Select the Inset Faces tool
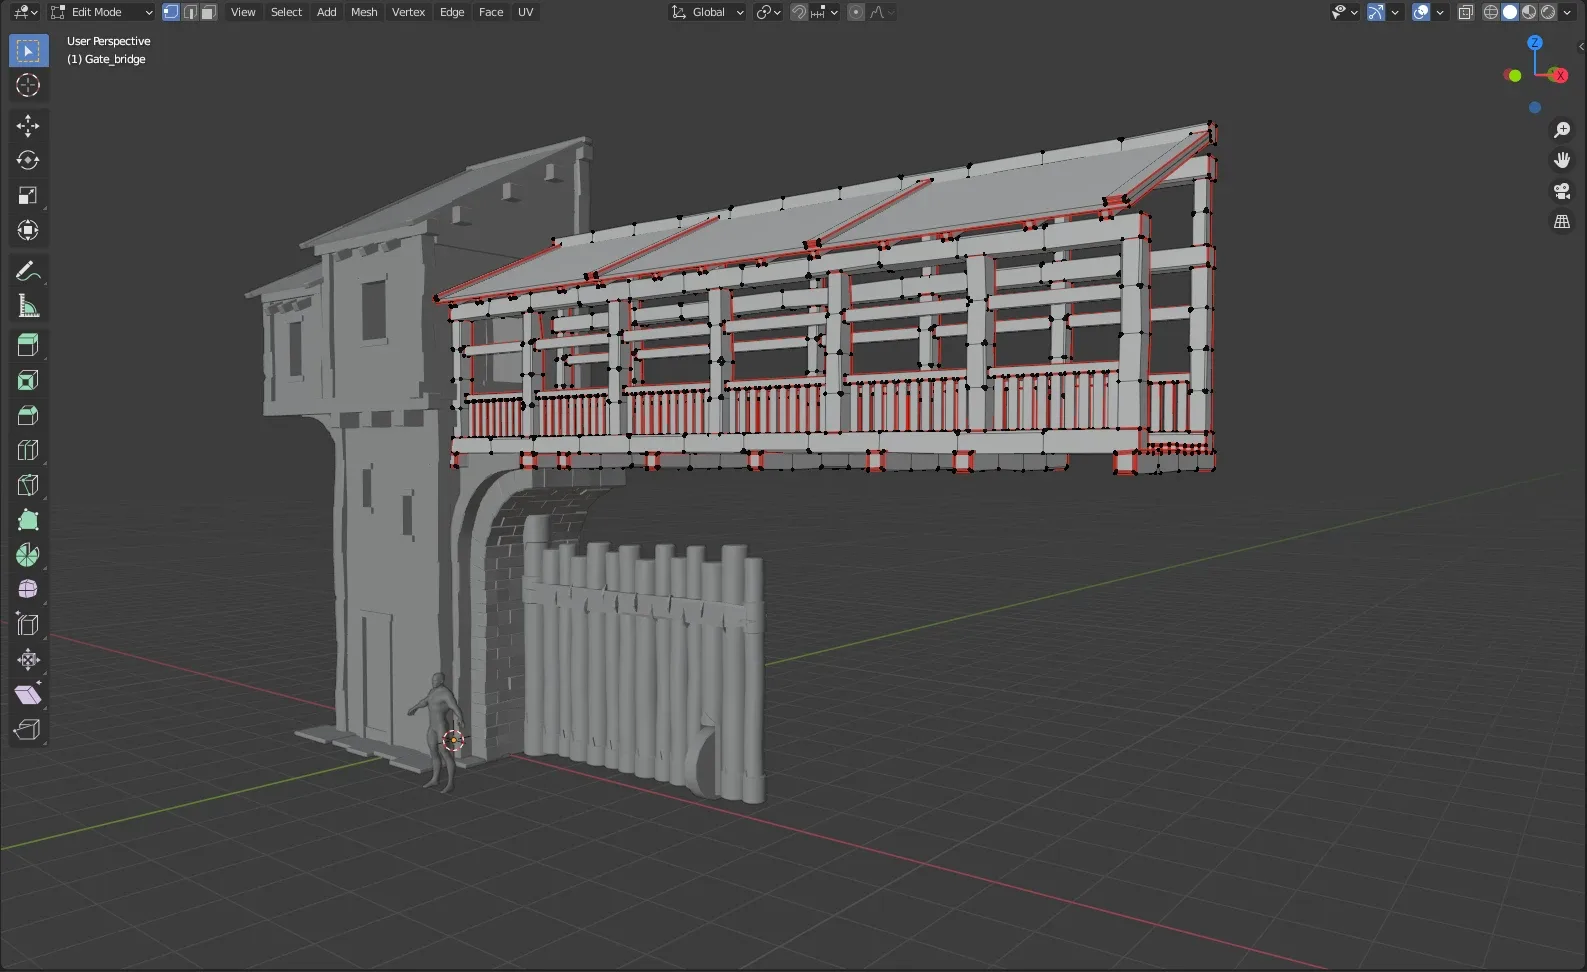The image size is (1587, 972). click(x=28, y=380)
